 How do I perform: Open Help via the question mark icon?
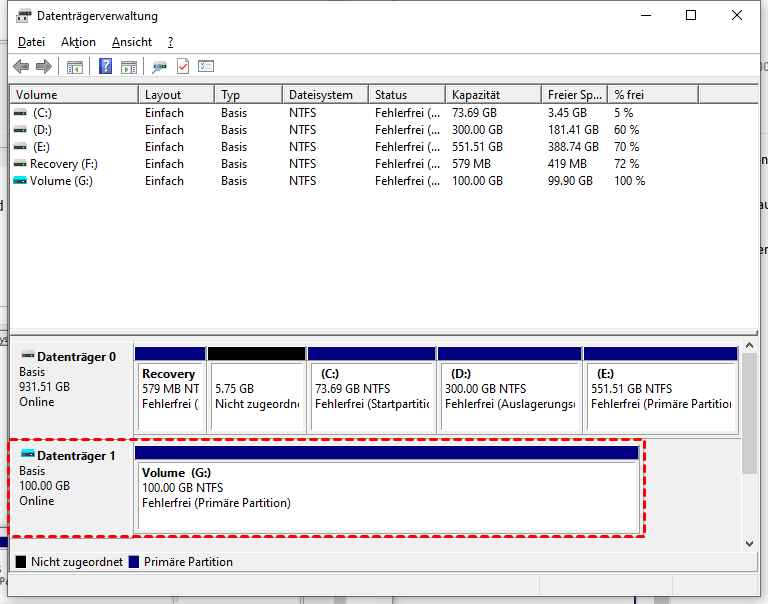click(x=105, y=66)
